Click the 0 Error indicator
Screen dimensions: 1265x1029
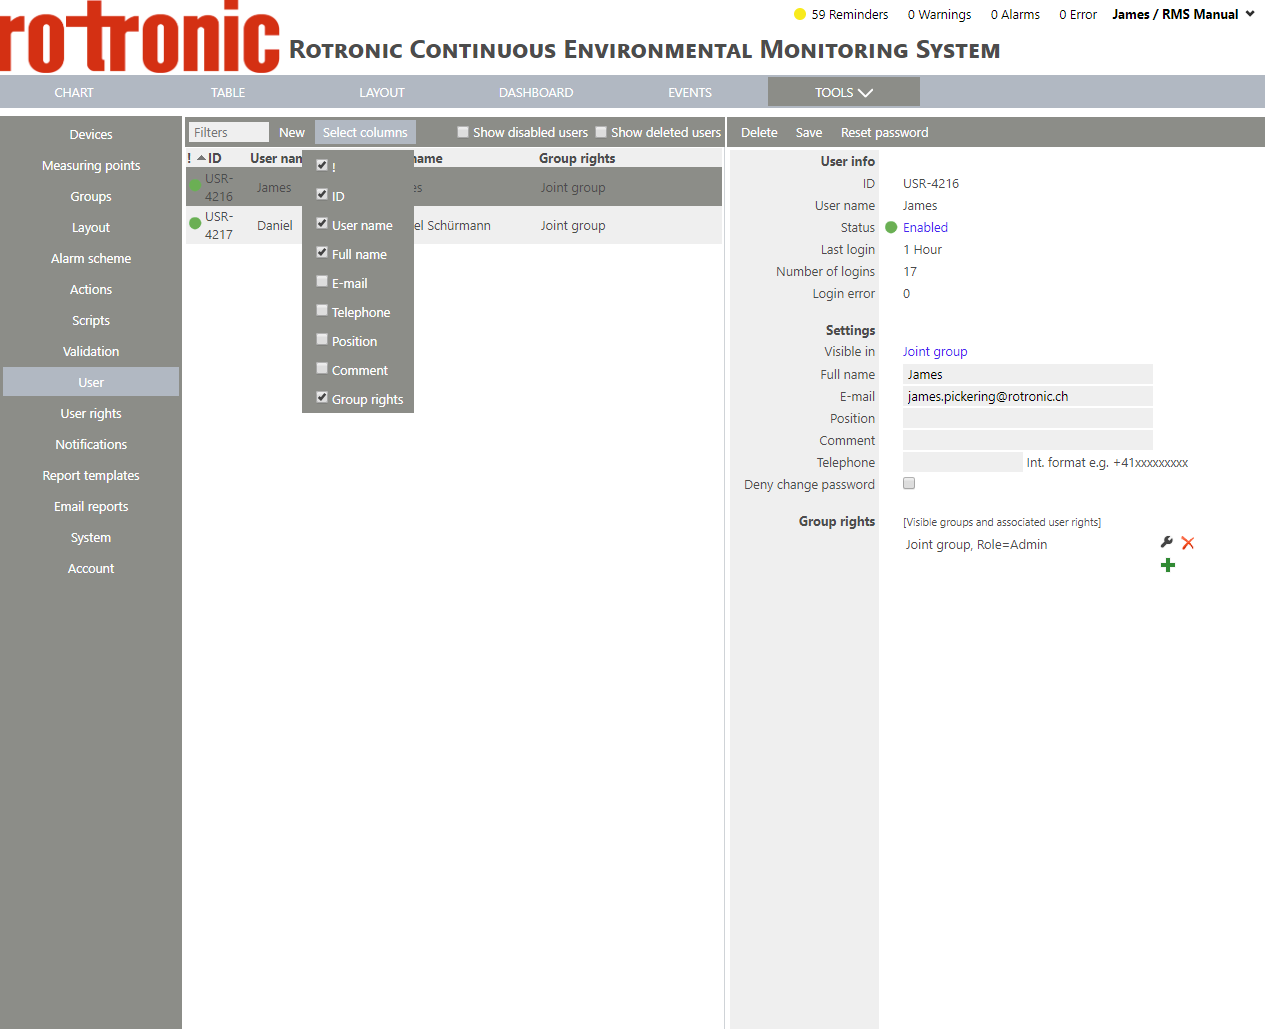1078,14
